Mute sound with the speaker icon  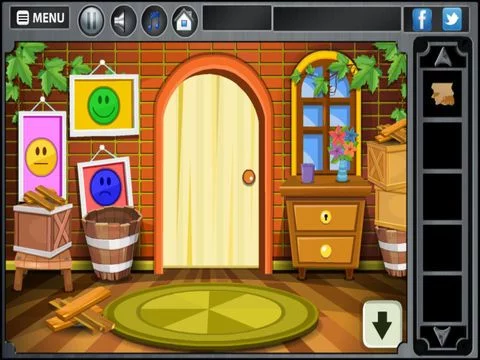pyautogui.click(x=122, y=21)
